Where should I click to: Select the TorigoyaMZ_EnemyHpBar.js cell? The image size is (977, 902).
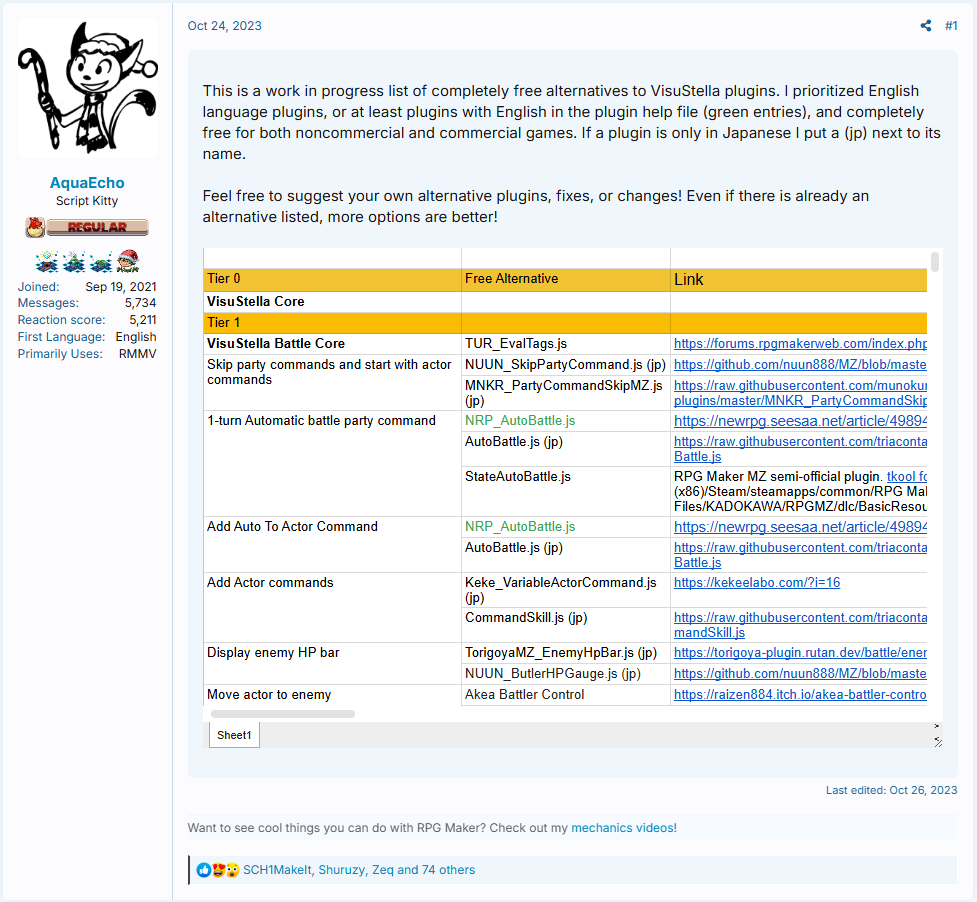[566, 653]
